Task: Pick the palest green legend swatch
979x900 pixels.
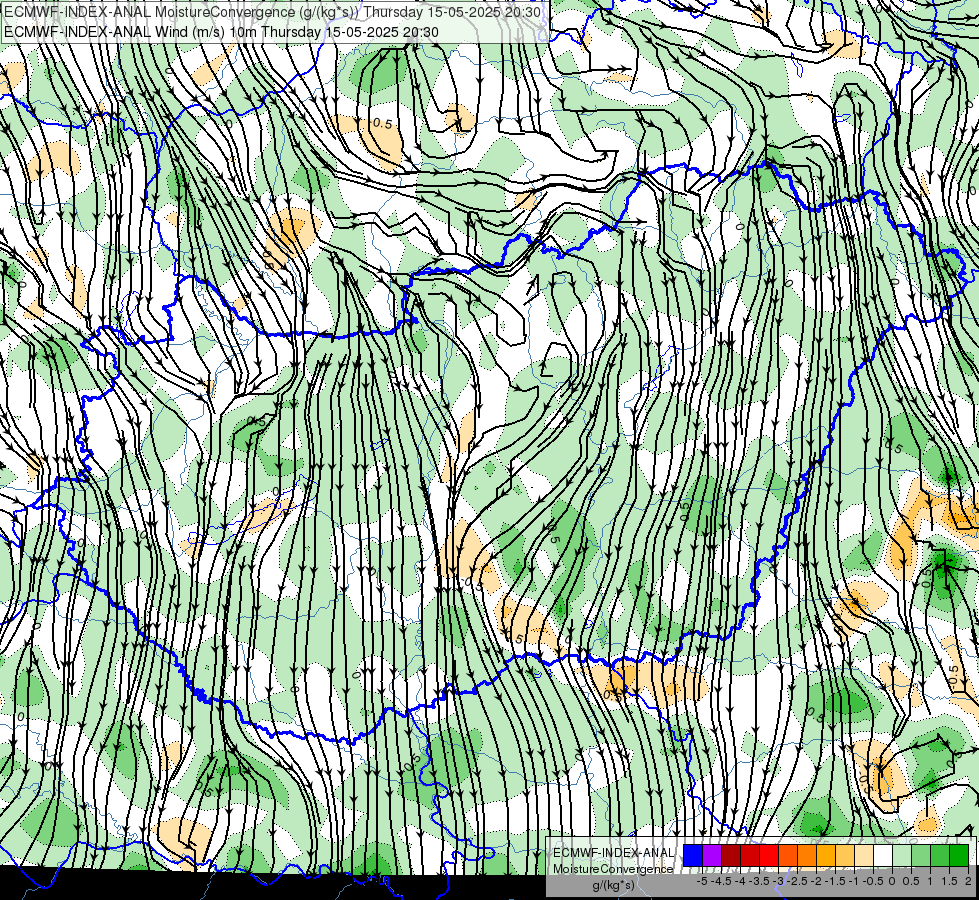Action: tap(902, 855)
